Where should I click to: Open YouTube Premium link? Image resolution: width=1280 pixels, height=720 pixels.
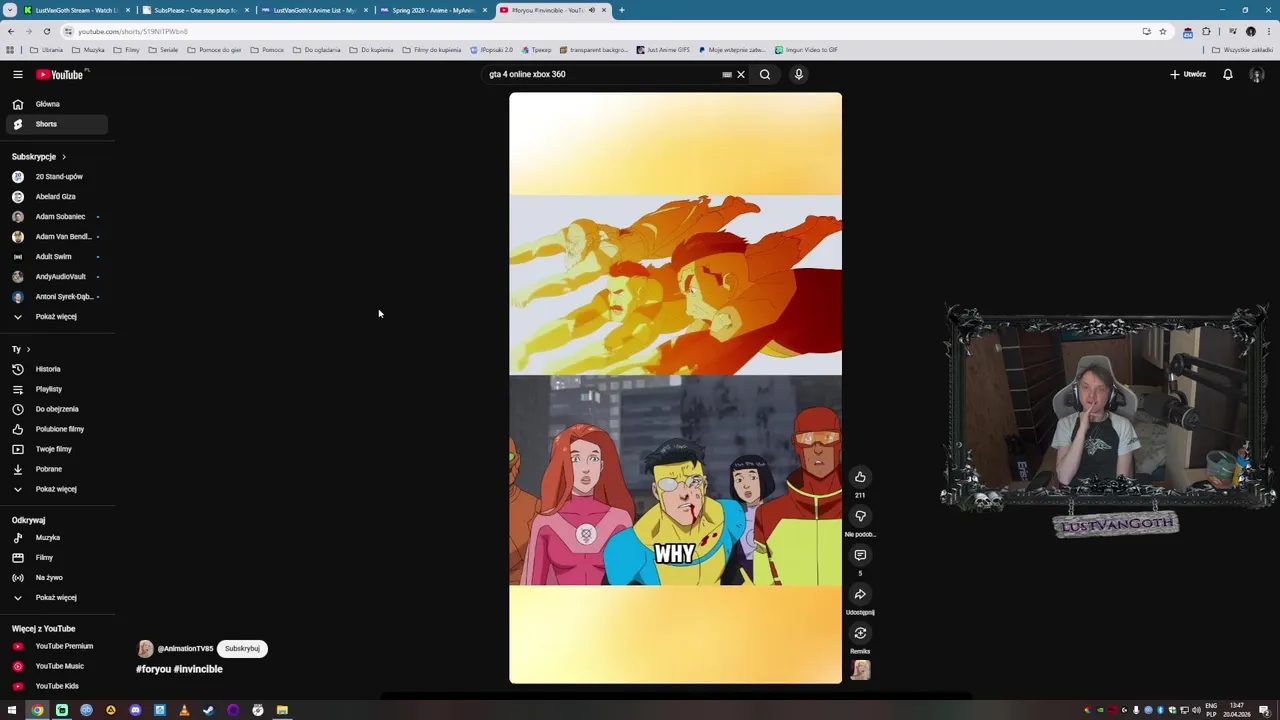57,646
